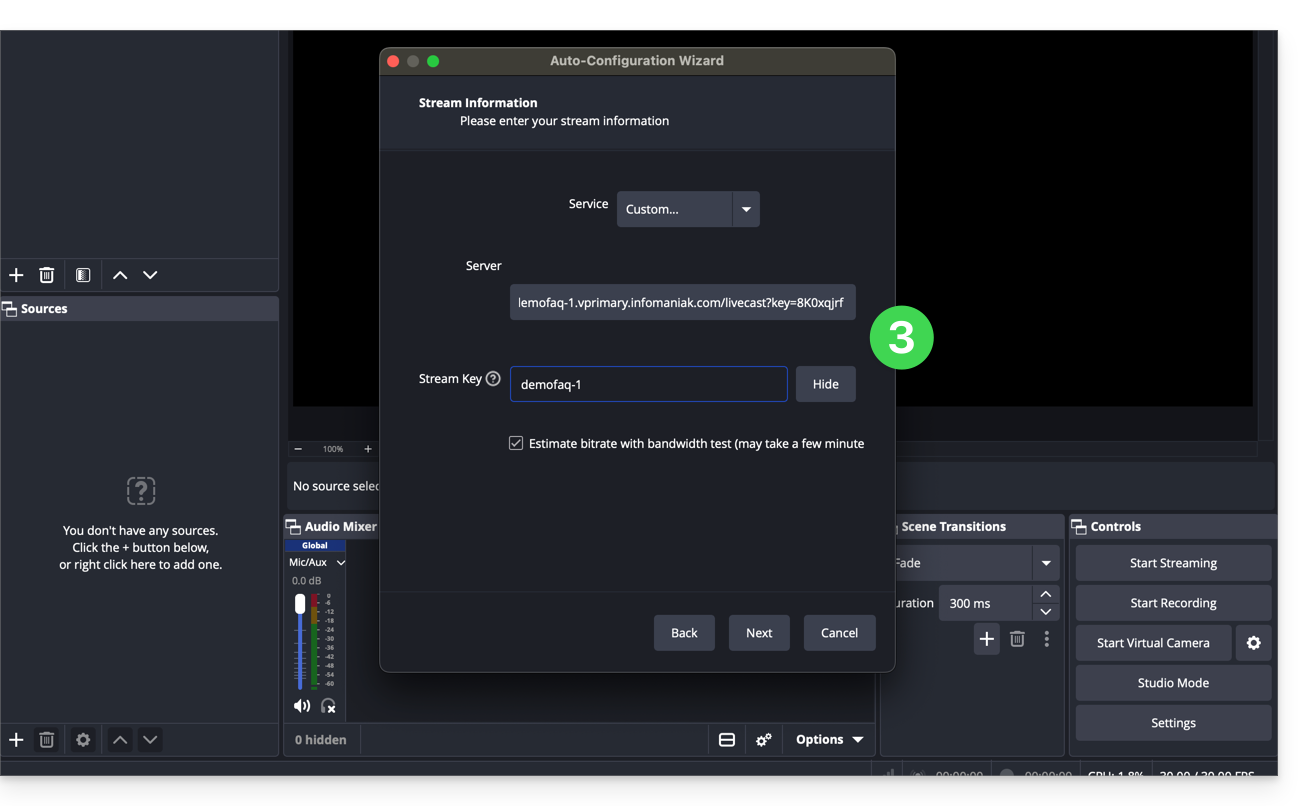Add a source with the plus icon
This screenshot has height=806, width=1308.
[16, 740]
